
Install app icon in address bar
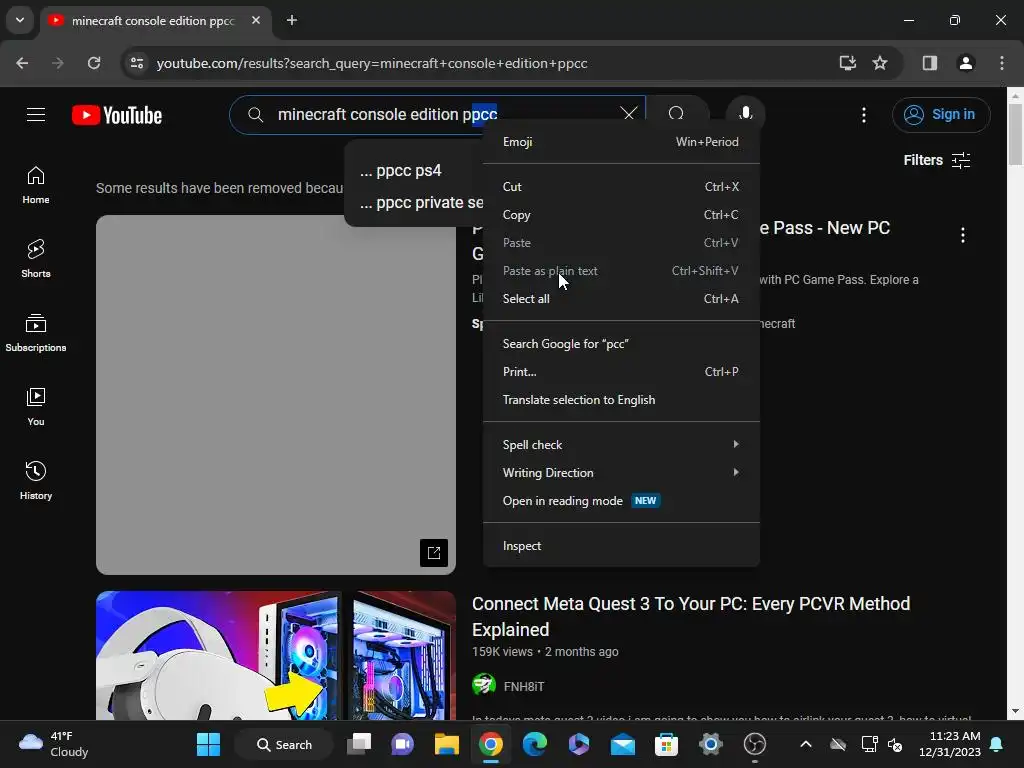coord(848,63)
